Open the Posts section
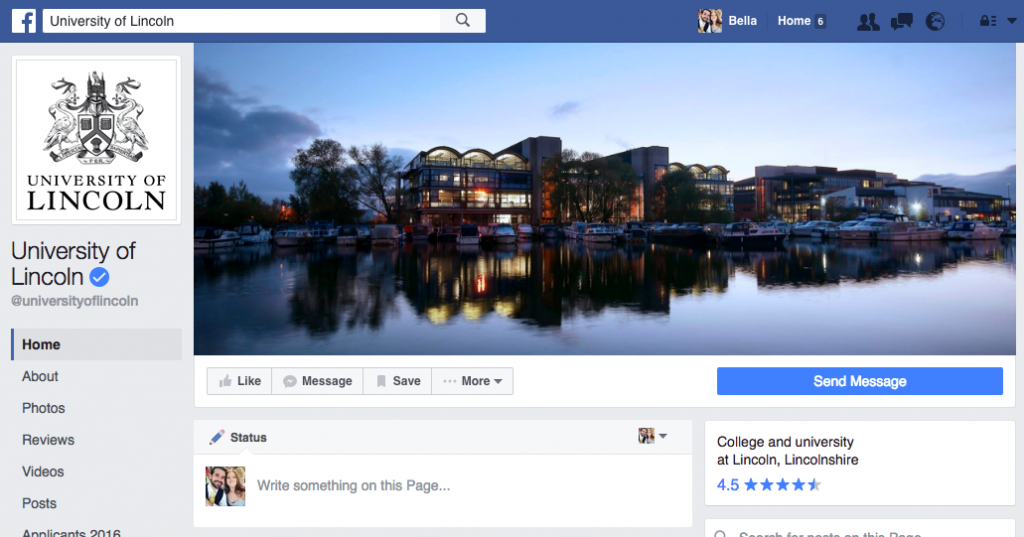Viewport: 1024px width, 537px height. coord(39,504)
